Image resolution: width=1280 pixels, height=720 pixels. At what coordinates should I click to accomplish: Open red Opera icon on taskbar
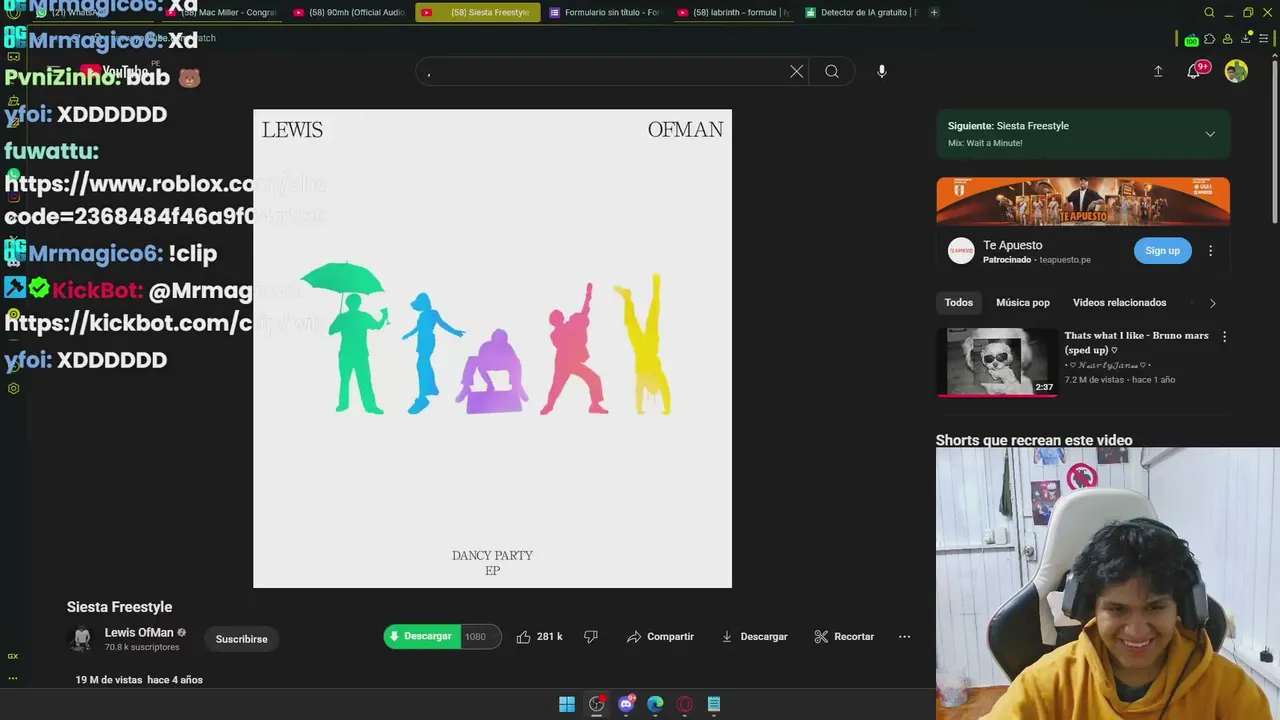click(x=685, y=704)
